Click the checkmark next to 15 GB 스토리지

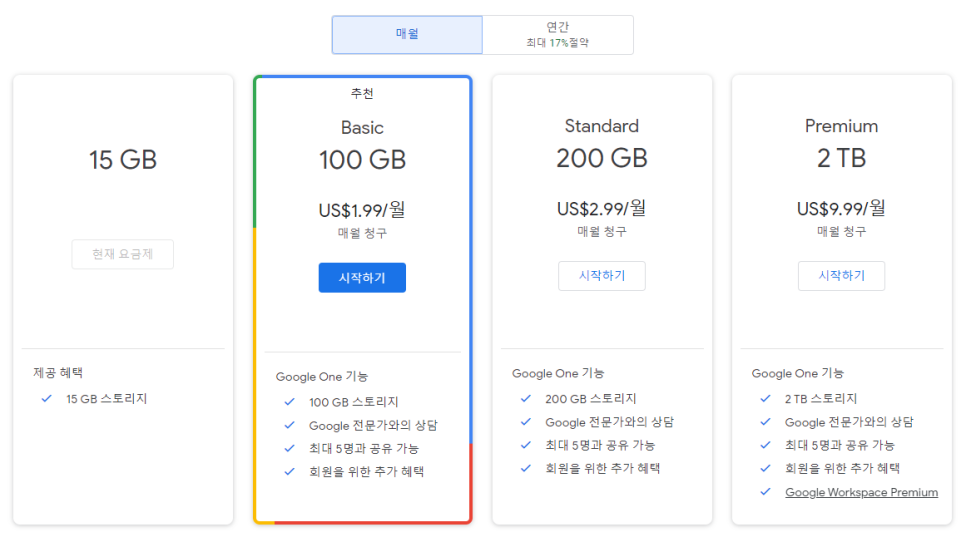coord(46,398)
